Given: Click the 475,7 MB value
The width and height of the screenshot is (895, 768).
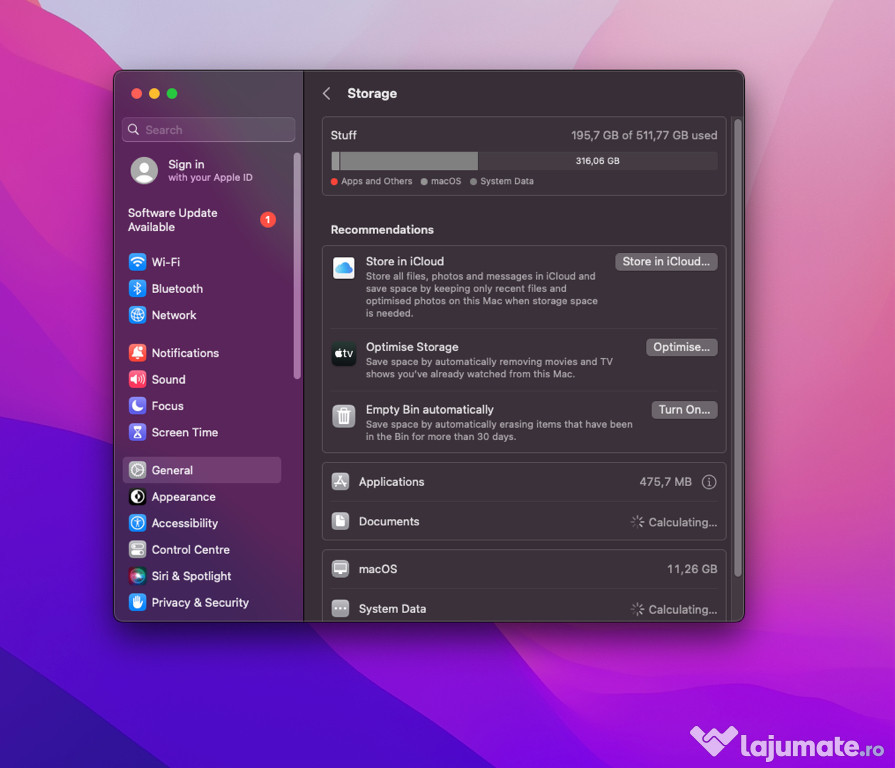Looking at the screenshot, I should (x=666, y=482).
